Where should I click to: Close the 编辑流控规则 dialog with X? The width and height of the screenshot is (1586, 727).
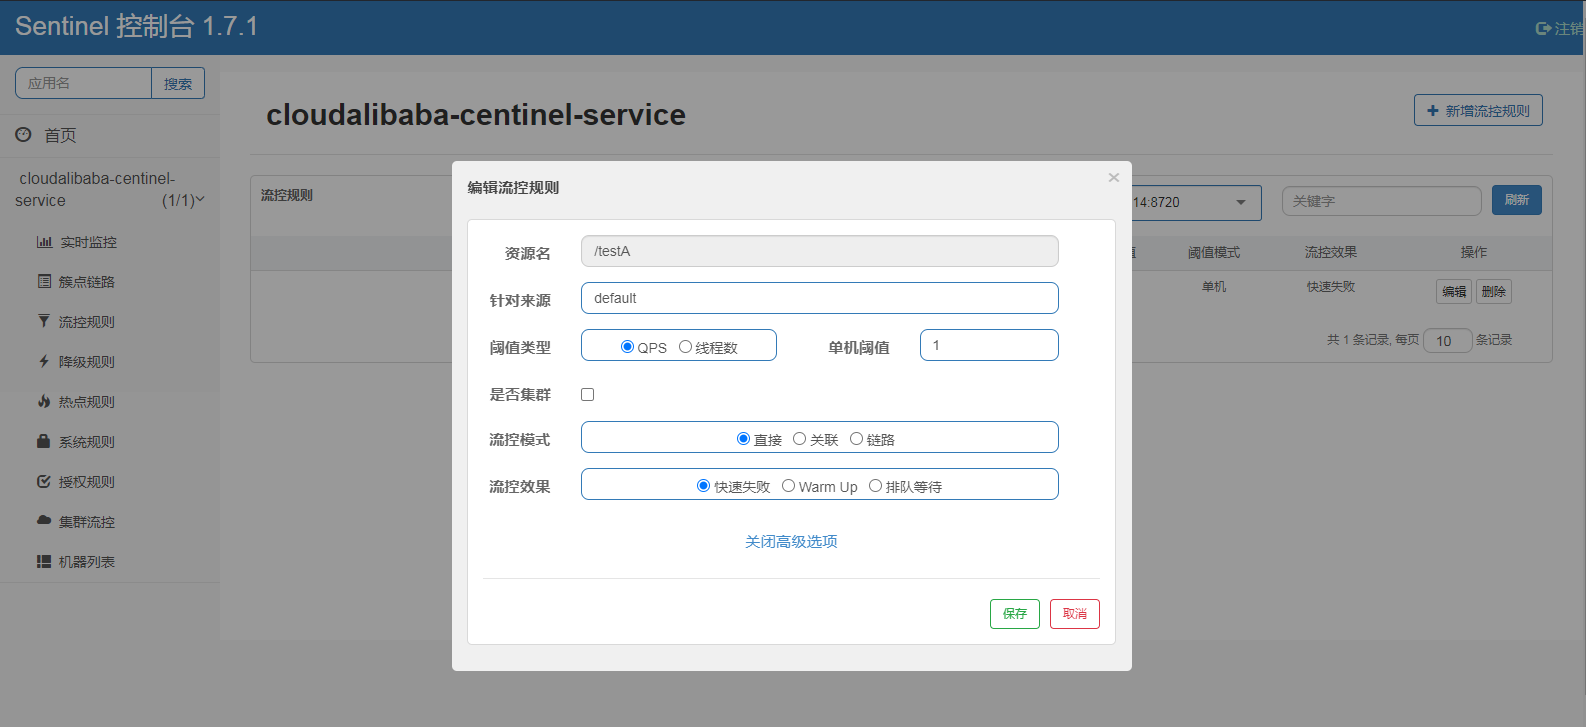pyautogui.click(x=1113, y=177)
